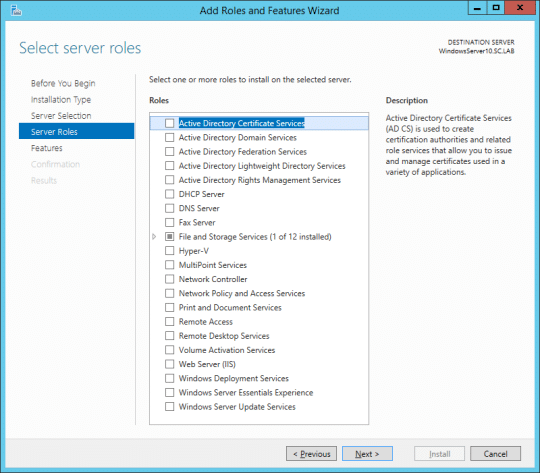Image resolution: width=540 pixels, height=473 pixels.
Task: Click the wizard icon in title bar
Action: tap(16, 10)
